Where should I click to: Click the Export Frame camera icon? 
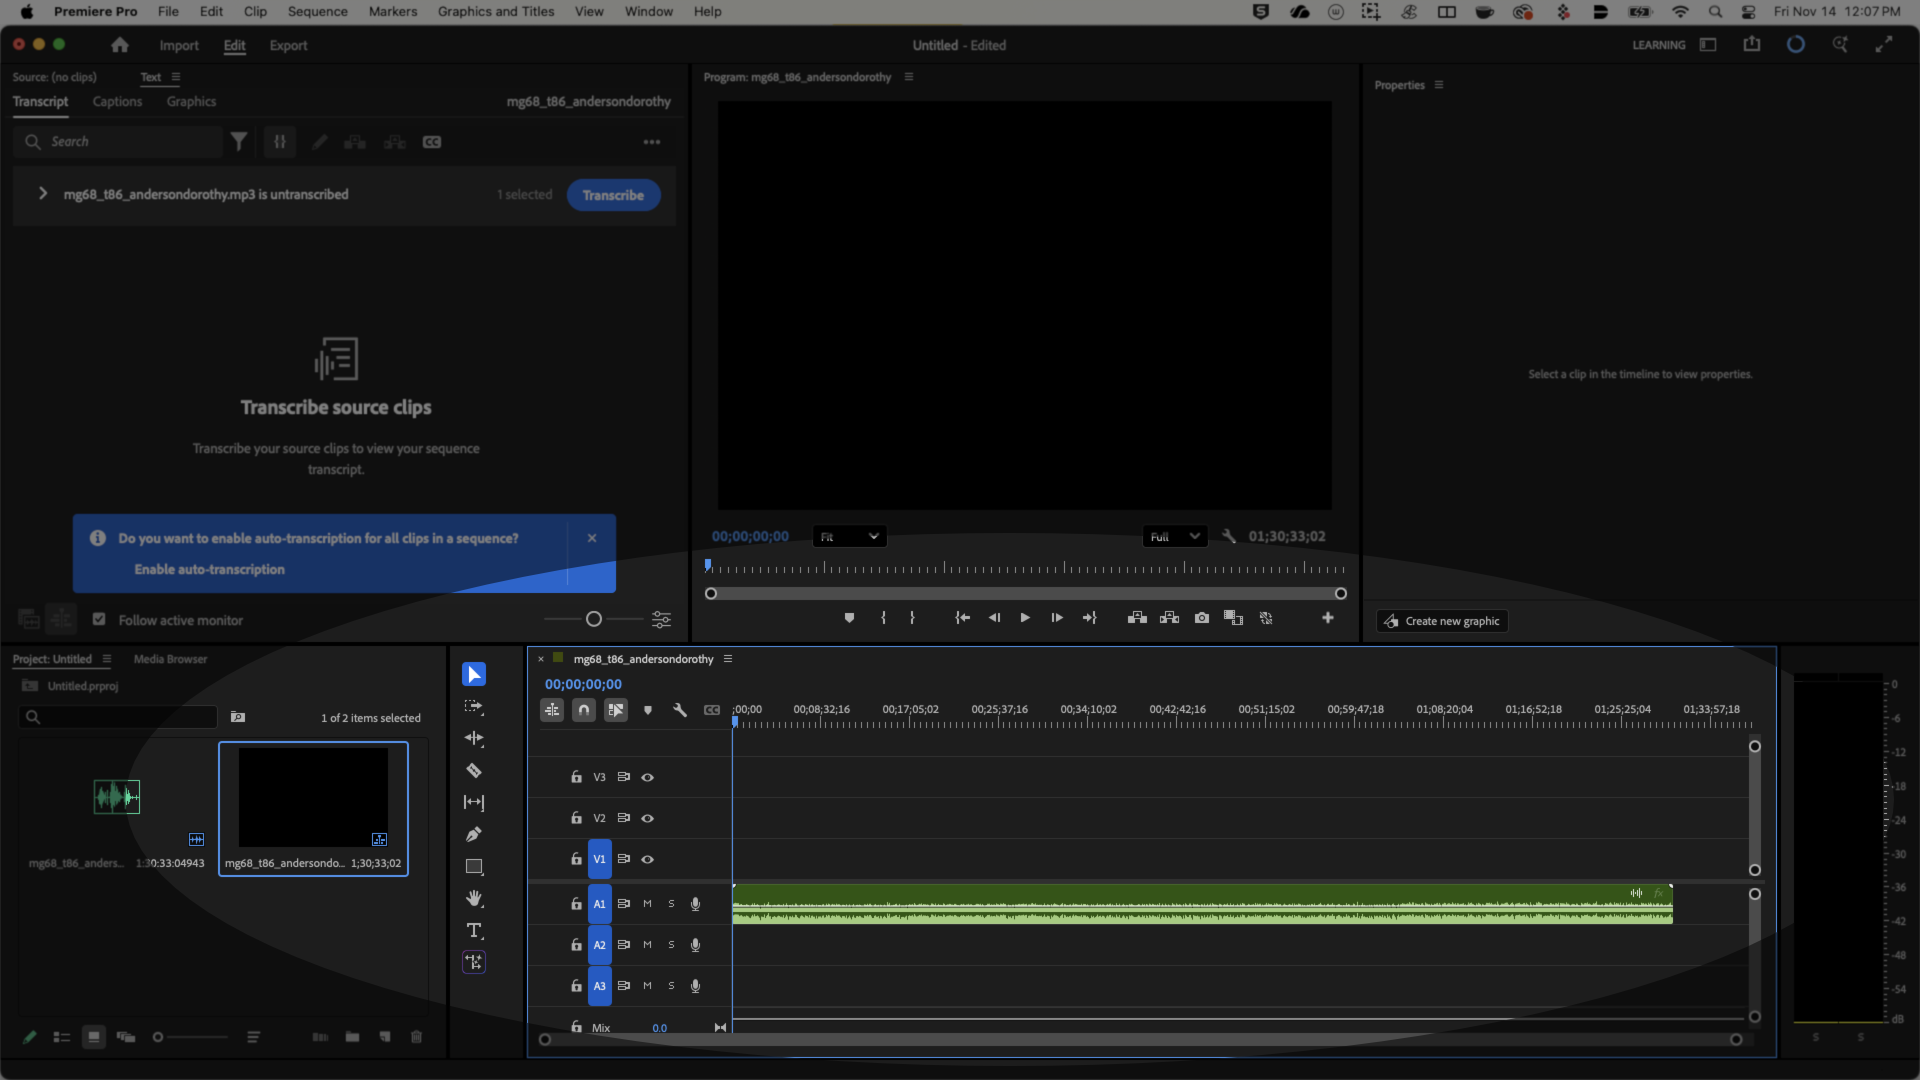(1202, 618)
